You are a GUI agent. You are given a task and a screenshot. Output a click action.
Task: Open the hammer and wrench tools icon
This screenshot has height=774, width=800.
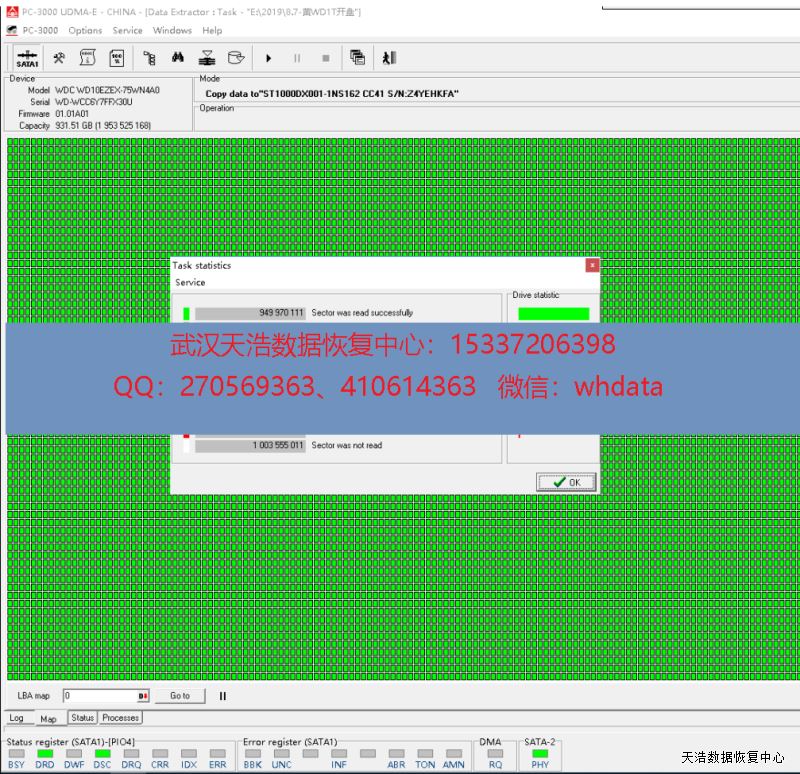click(60, 58)
